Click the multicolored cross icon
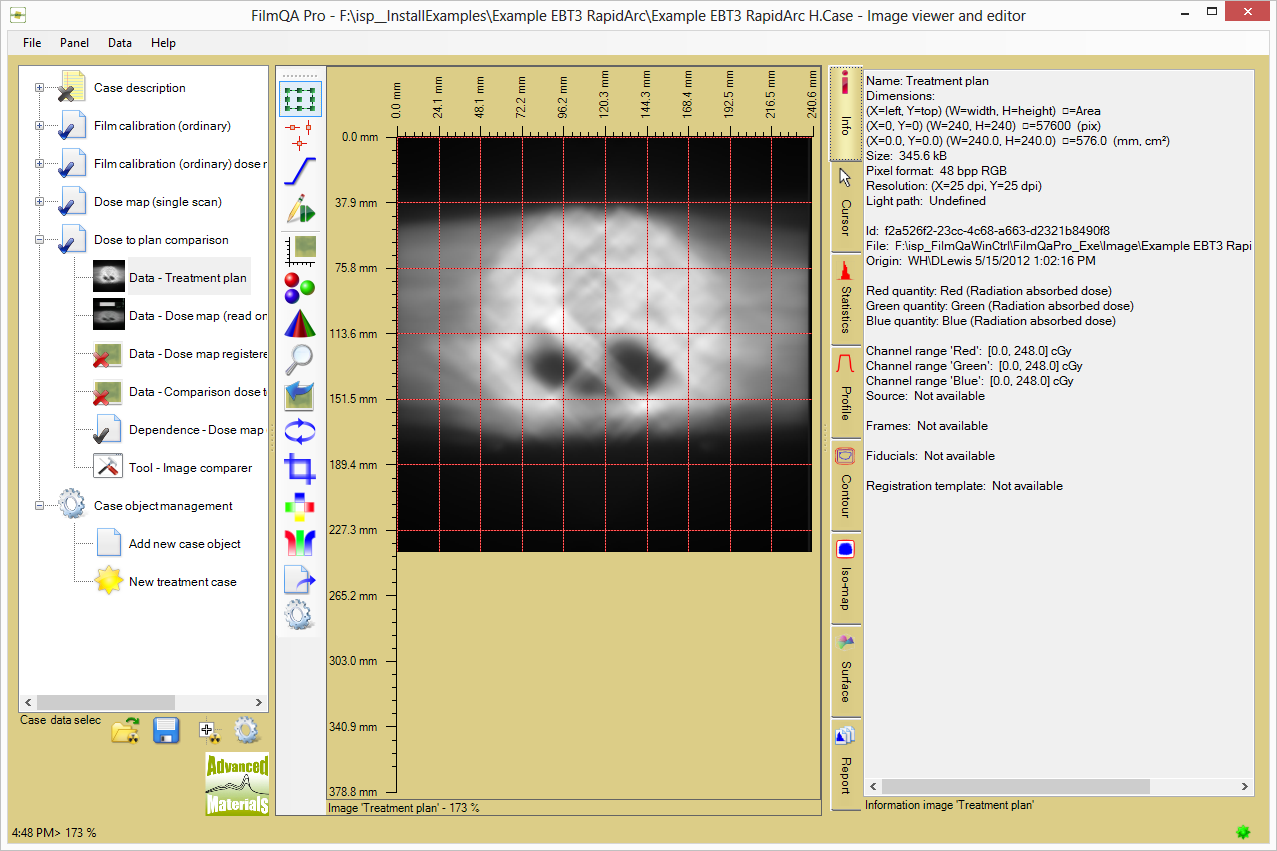The width and height of the screenshot is (1277, 851). pyautogui.click(x=300, y=505)
